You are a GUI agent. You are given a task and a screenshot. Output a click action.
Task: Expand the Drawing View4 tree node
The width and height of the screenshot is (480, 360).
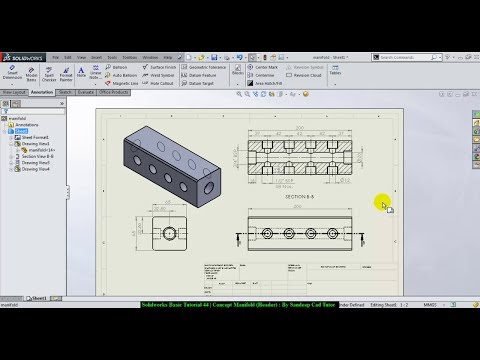[11, 169]
